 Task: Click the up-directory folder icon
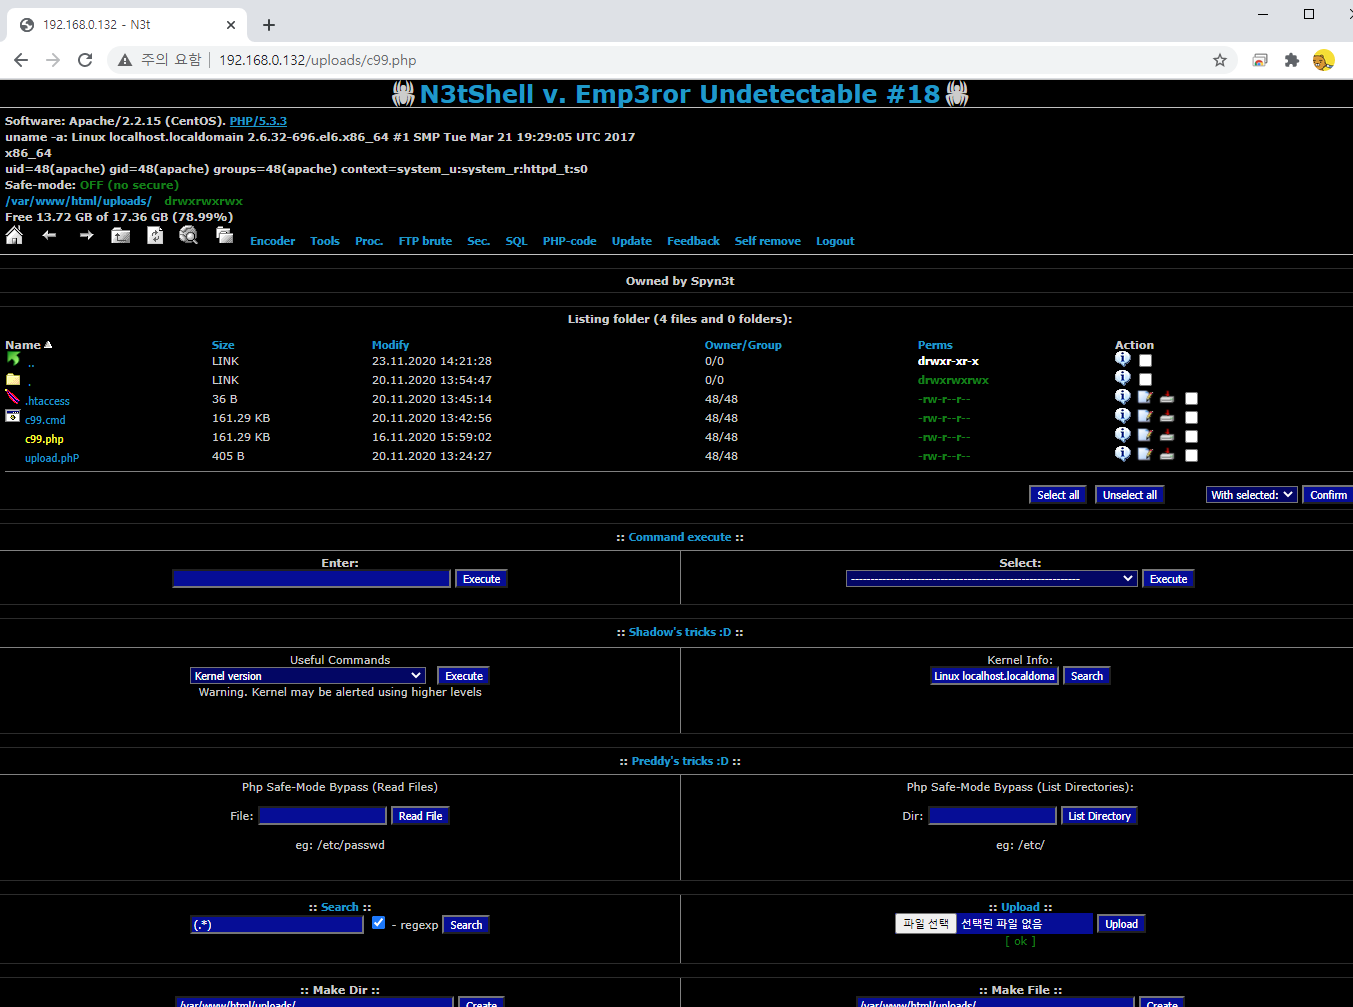coord(121,236)
